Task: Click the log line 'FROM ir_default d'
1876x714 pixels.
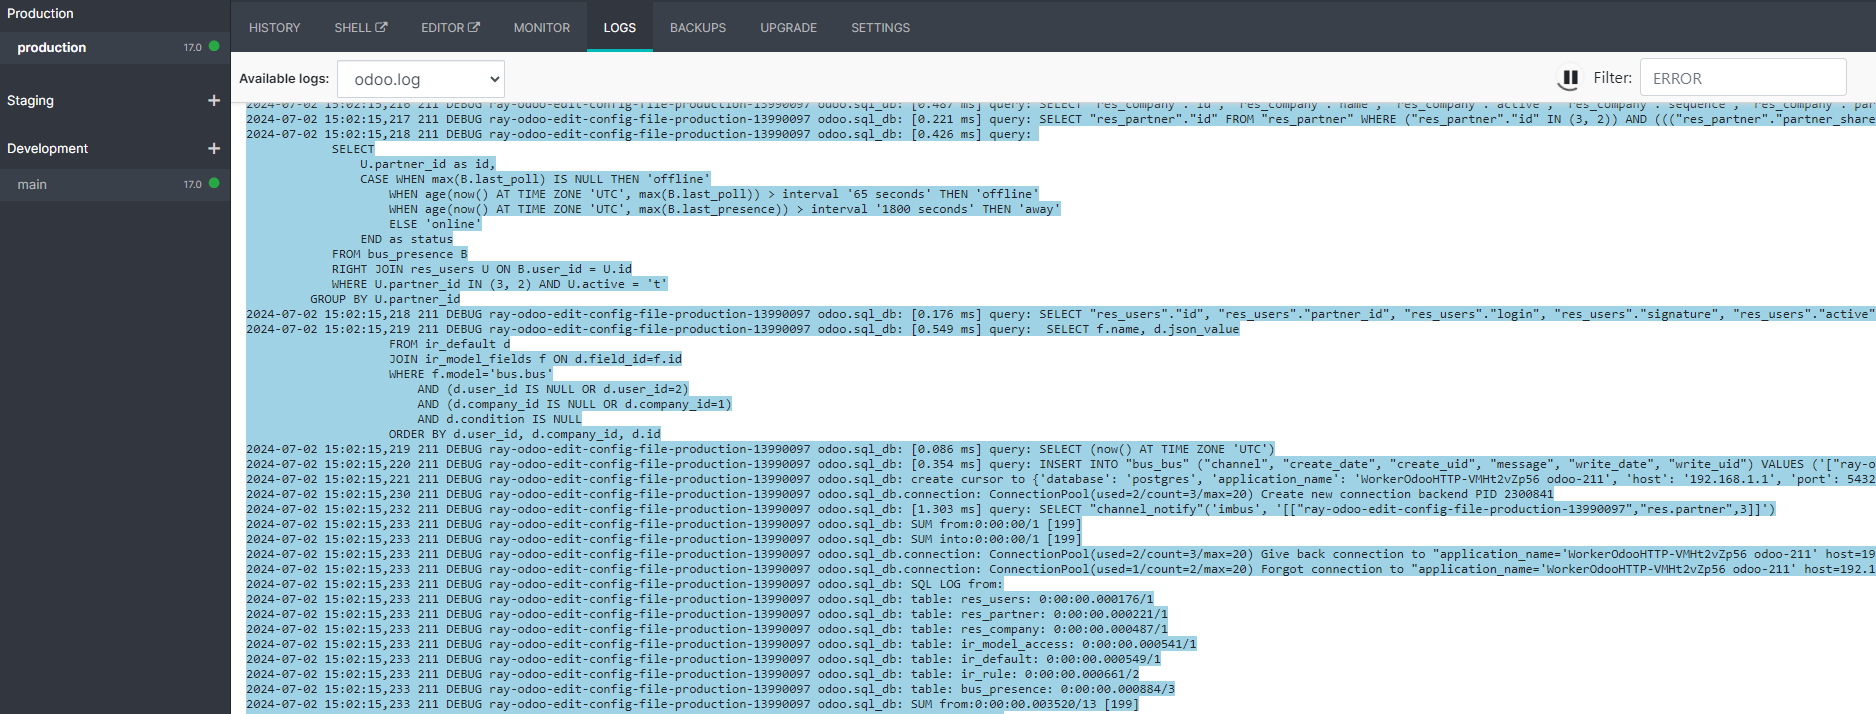Action: (x=450, y=344)
